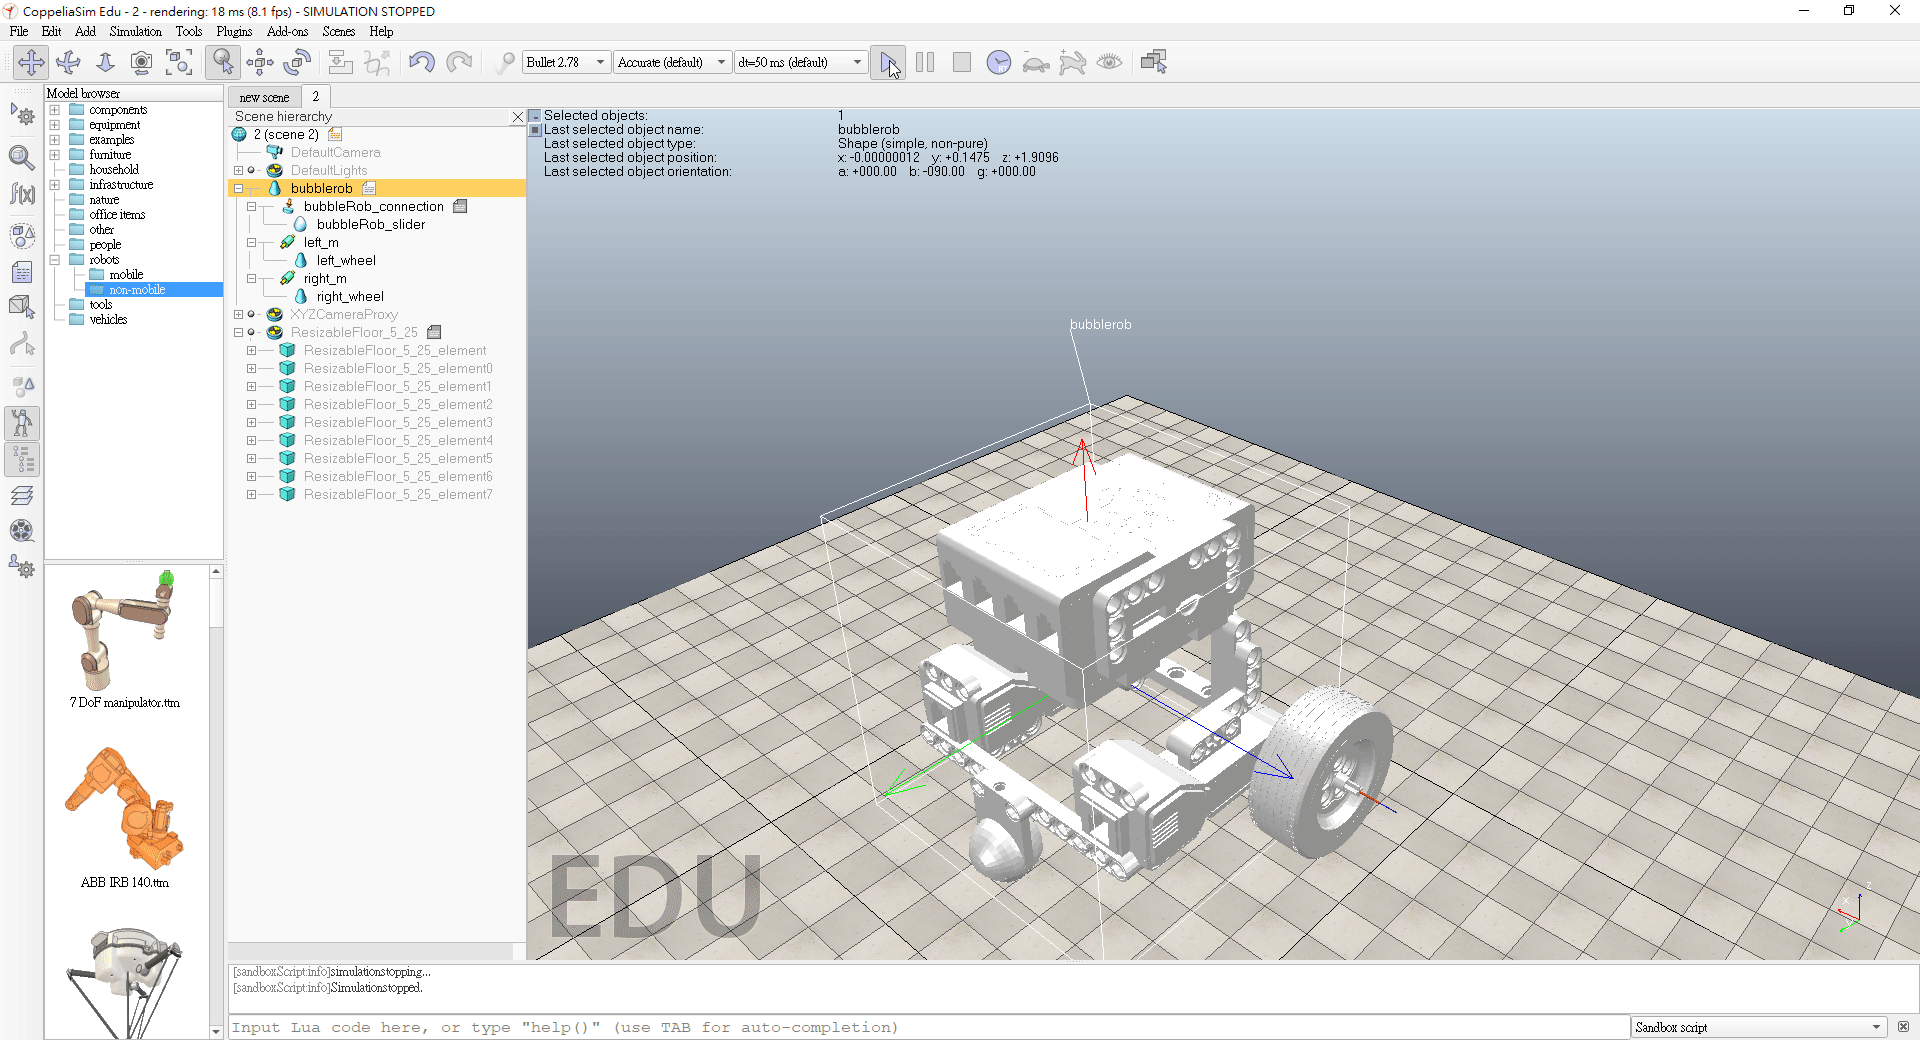Open the Scenes menu
Image resolution: width=1920 pixels, height=1040 pixels.
click(x=338, y=31)
